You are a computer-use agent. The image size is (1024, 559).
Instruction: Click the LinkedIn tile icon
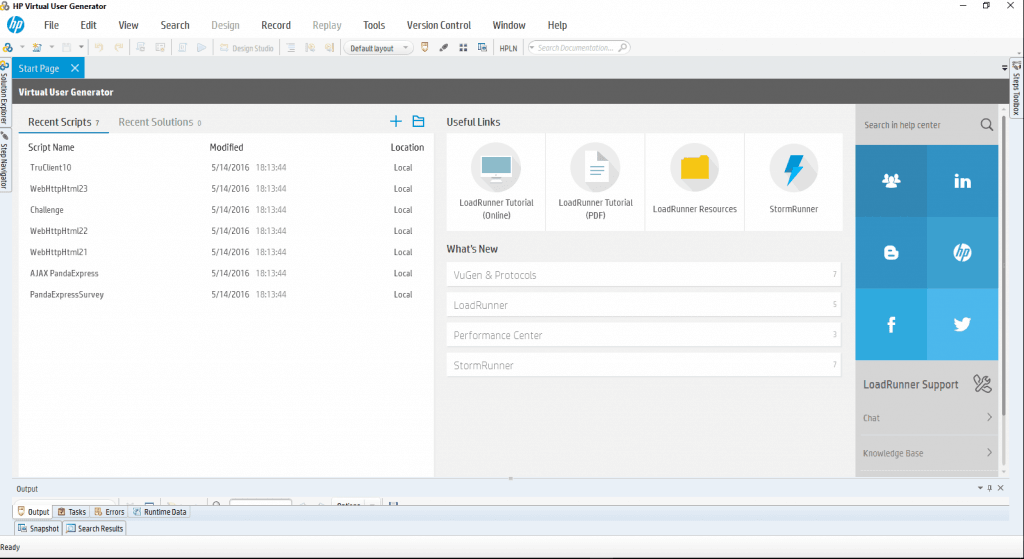962,181
